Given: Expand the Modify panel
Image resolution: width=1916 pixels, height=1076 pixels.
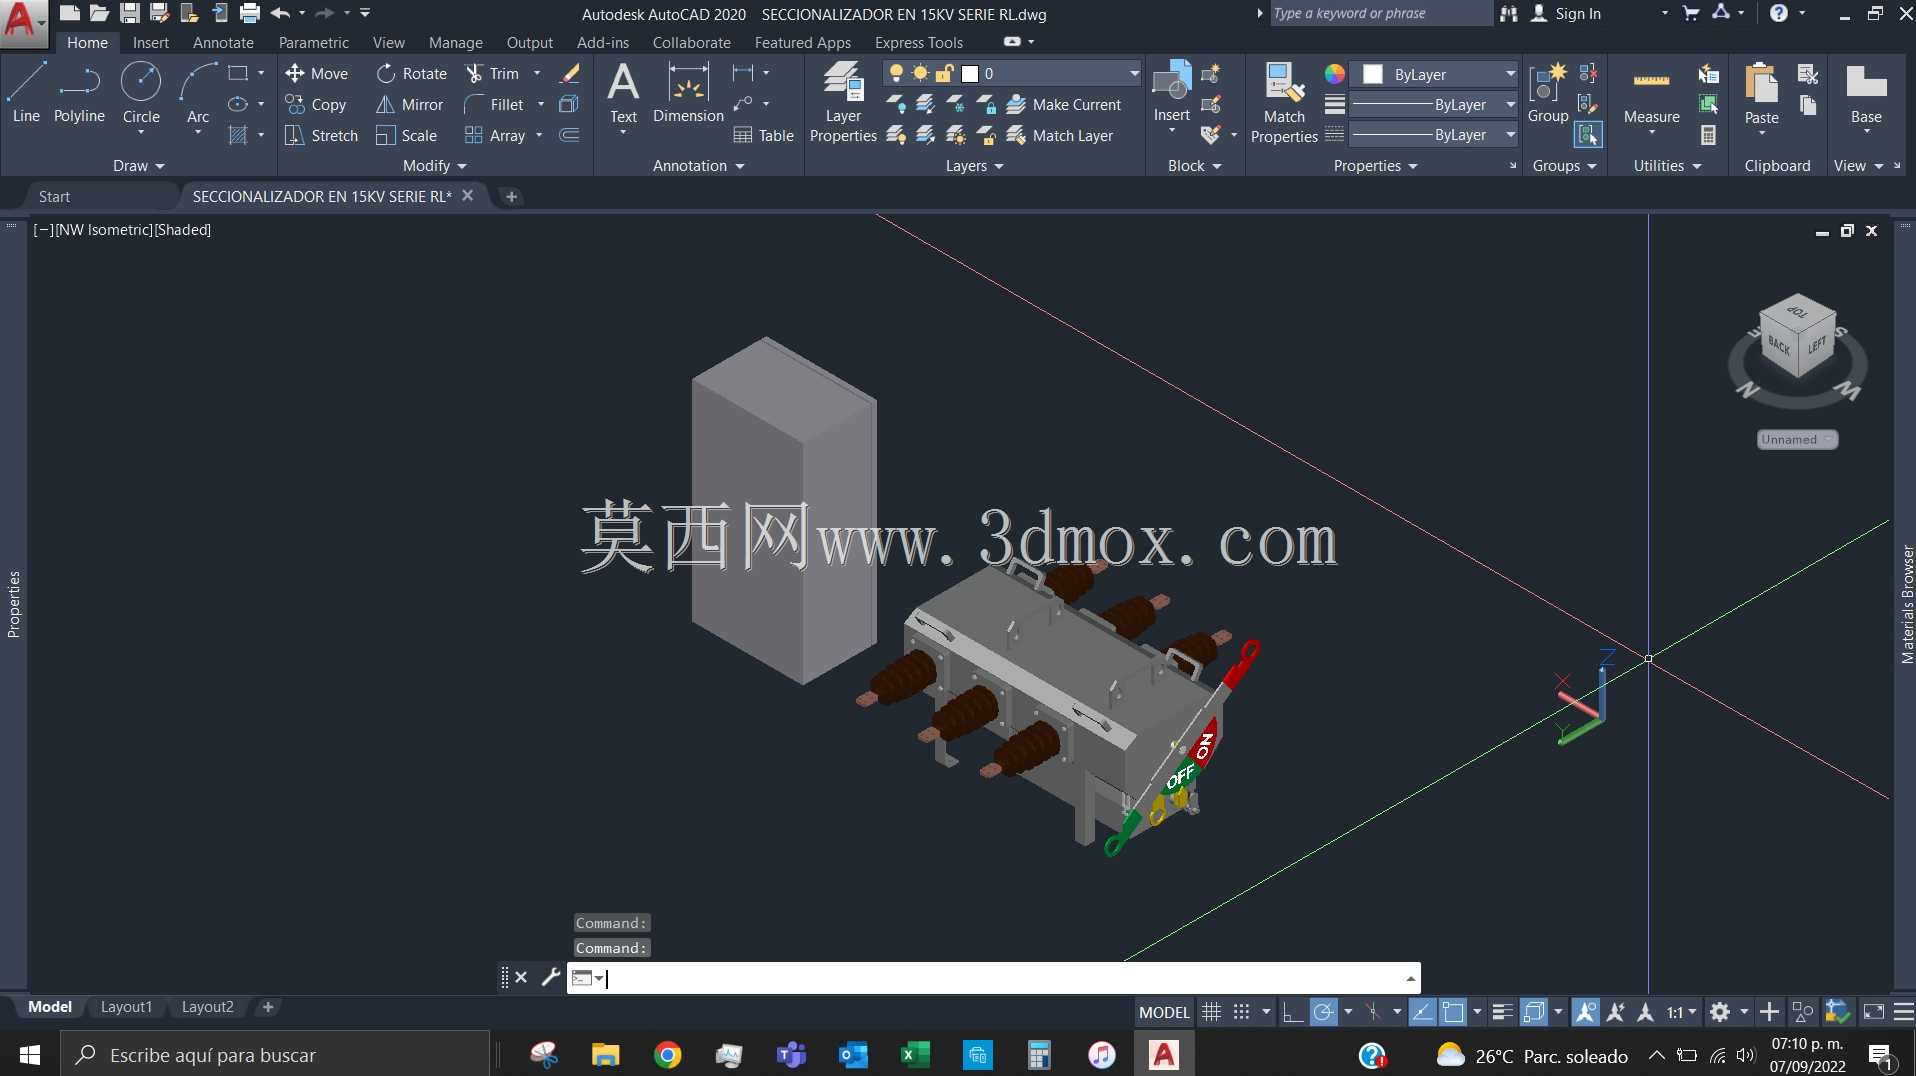Looking at the screenshot, I should [x=434, y=166].
